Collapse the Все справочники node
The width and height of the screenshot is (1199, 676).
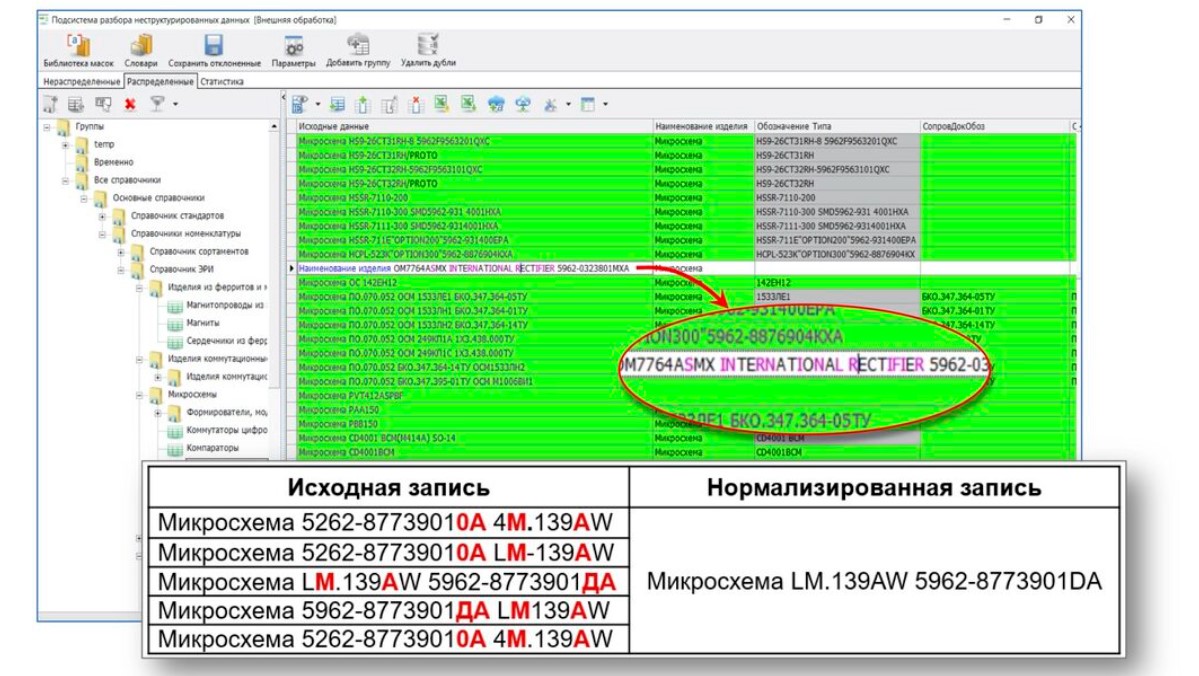[x=65, y=180]
